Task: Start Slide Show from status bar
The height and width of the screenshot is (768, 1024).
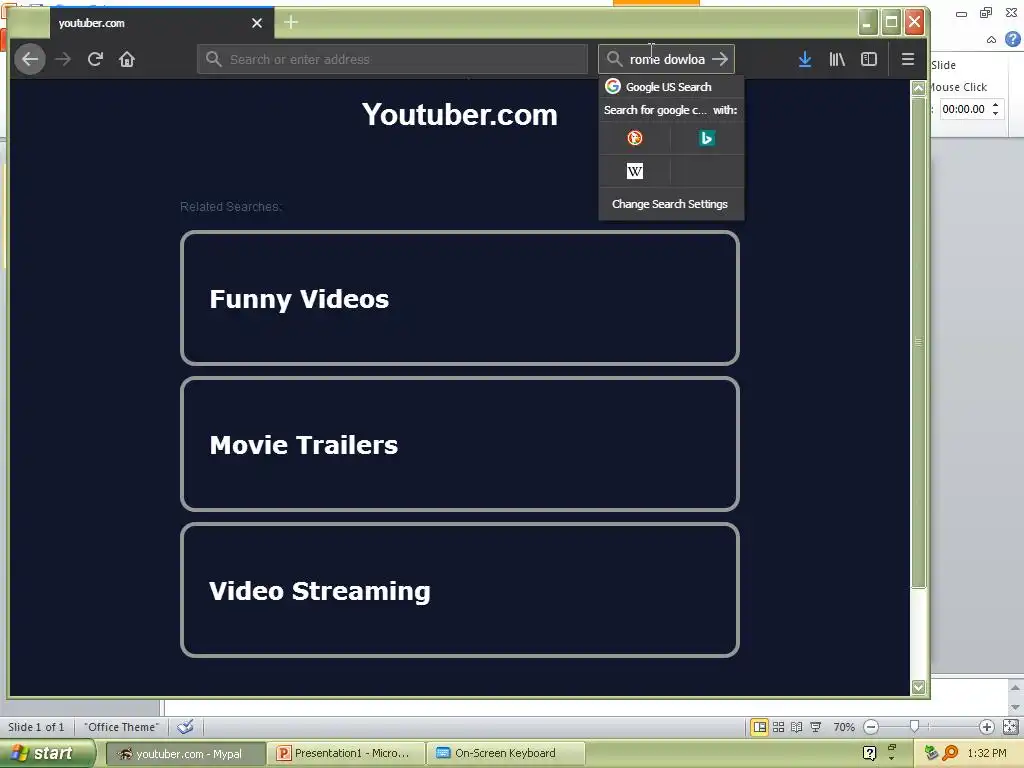Action: pos(816,727)
